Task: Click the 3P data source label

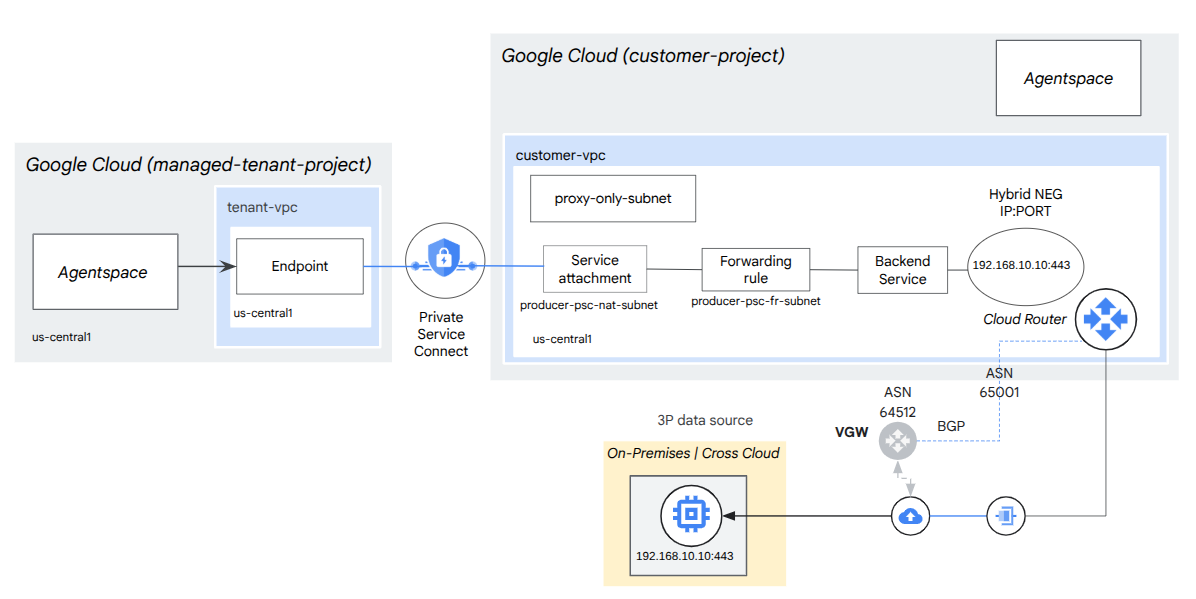Action: (x=699, y=420)
